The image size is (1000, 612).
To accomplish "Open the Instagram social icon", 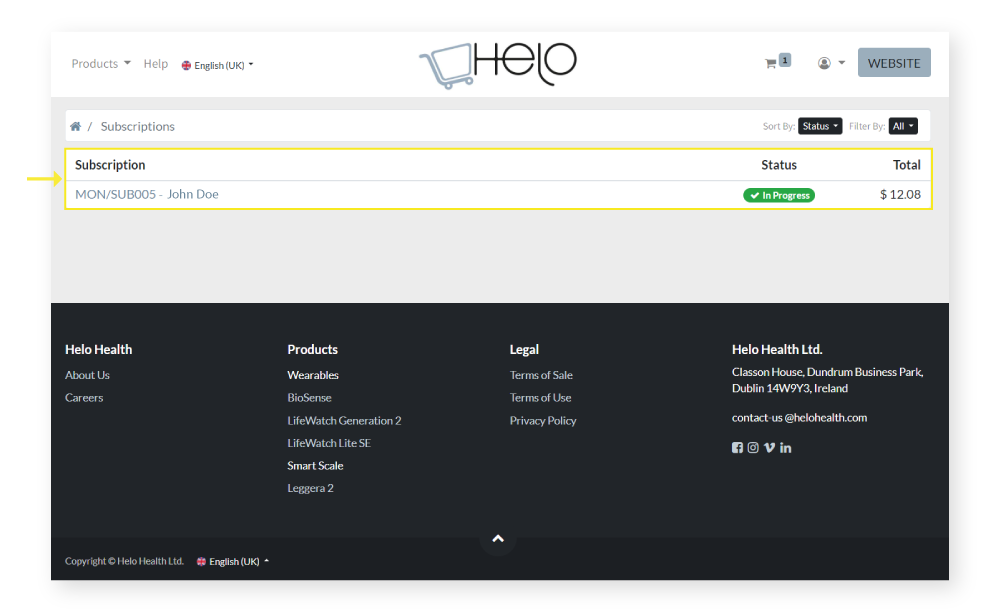I will tap(753, 448).
